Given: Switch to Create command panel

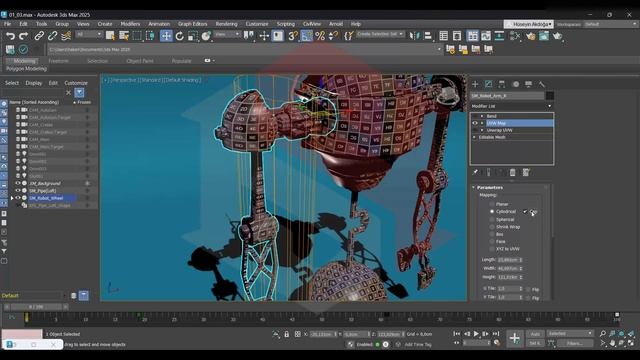Looking at the screenshot, I should click(475, 84).
